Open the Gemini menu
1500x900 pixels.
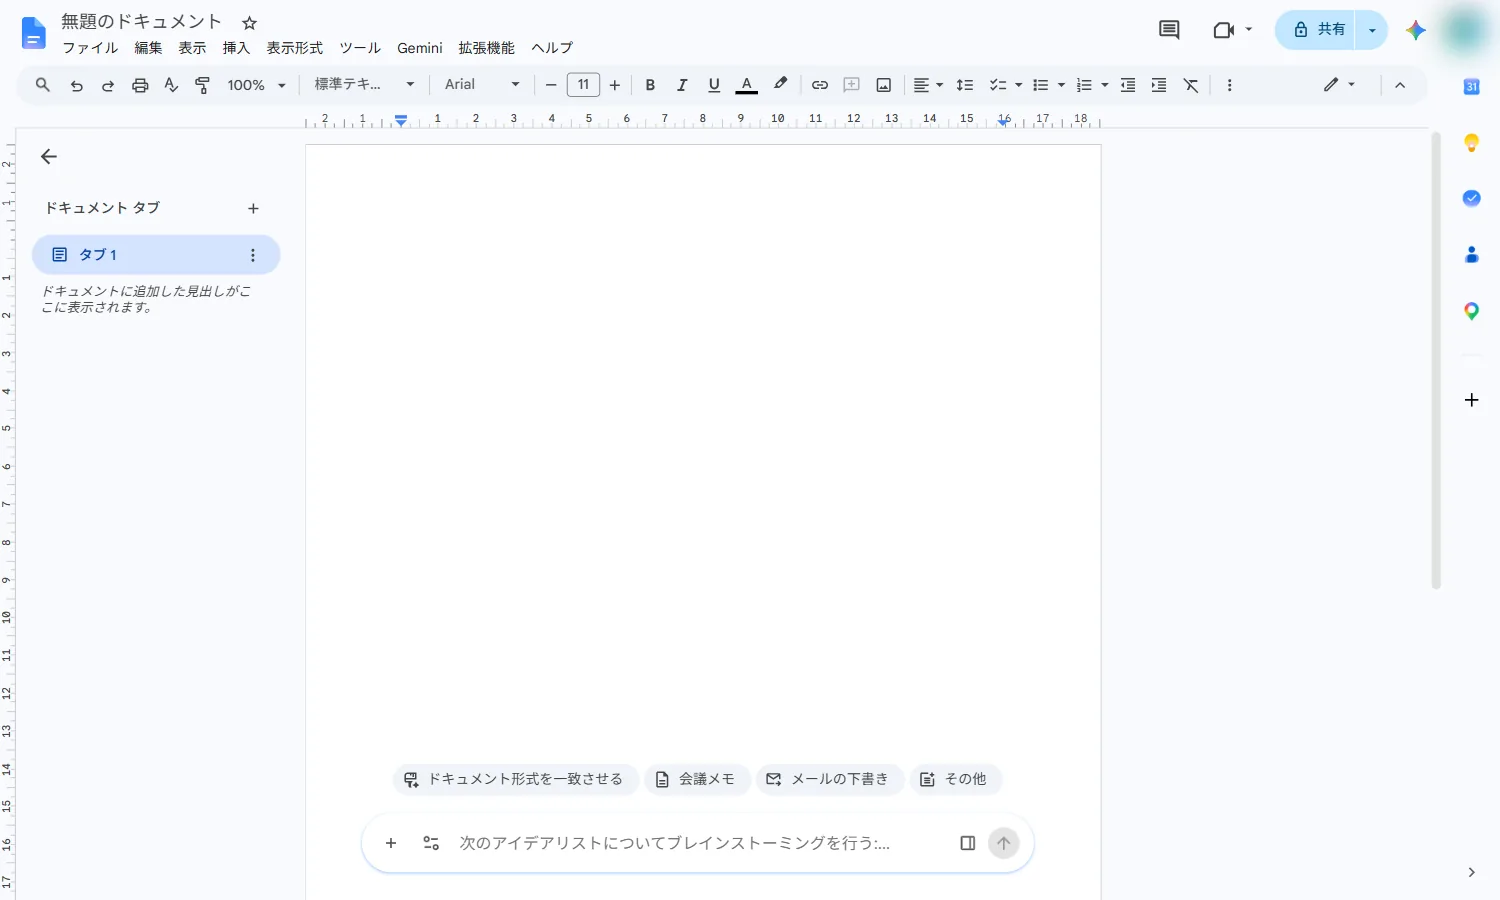pyautogui.click(x=420, y=48)
